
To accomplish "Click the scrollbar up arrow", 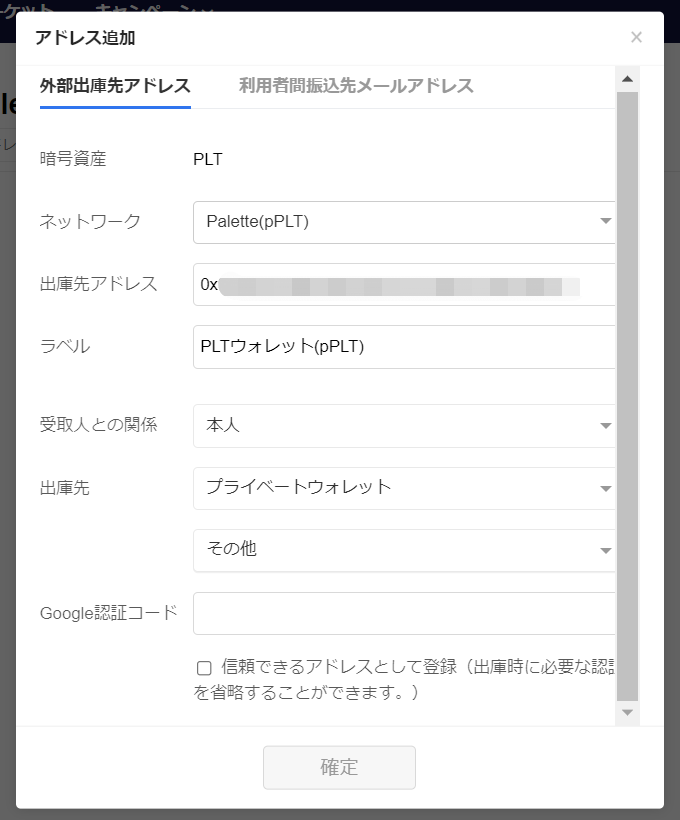I will (628, 79).
